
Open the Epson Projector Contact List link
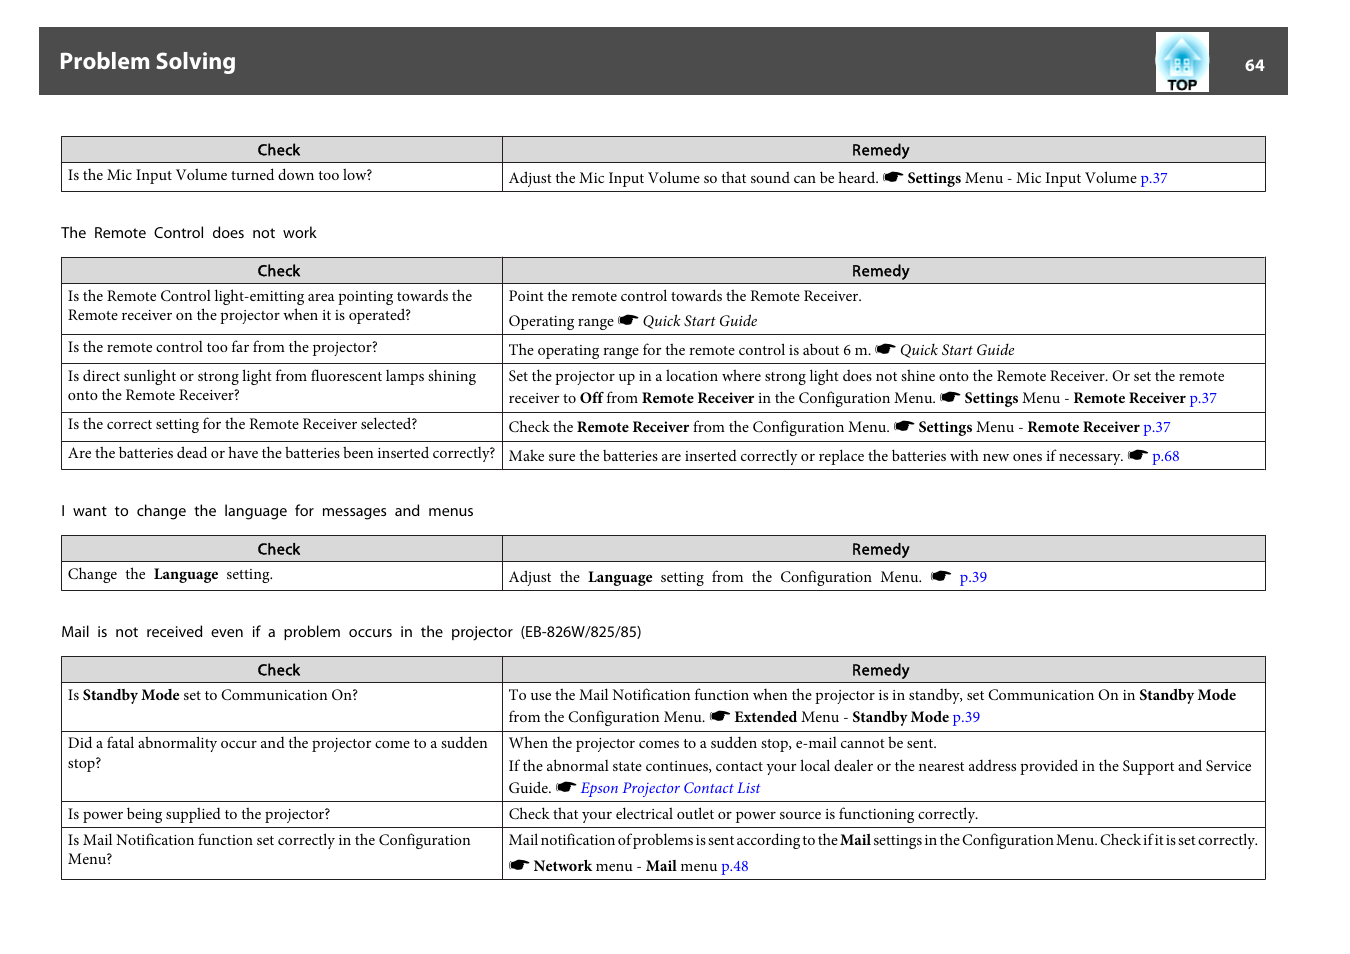[x=670, y=788]
